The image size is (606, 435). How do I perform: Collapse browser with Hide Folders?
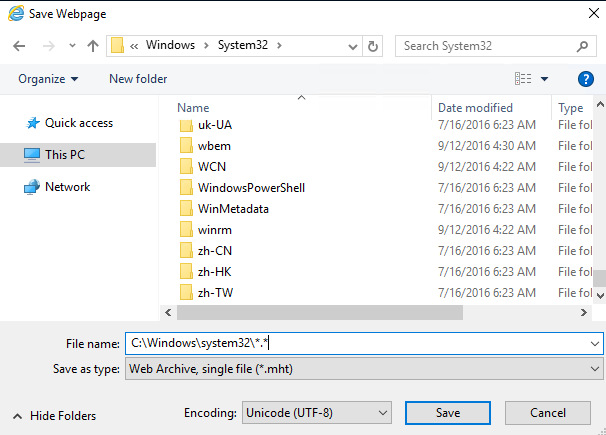pyautogui.click(x=55, y=415)
